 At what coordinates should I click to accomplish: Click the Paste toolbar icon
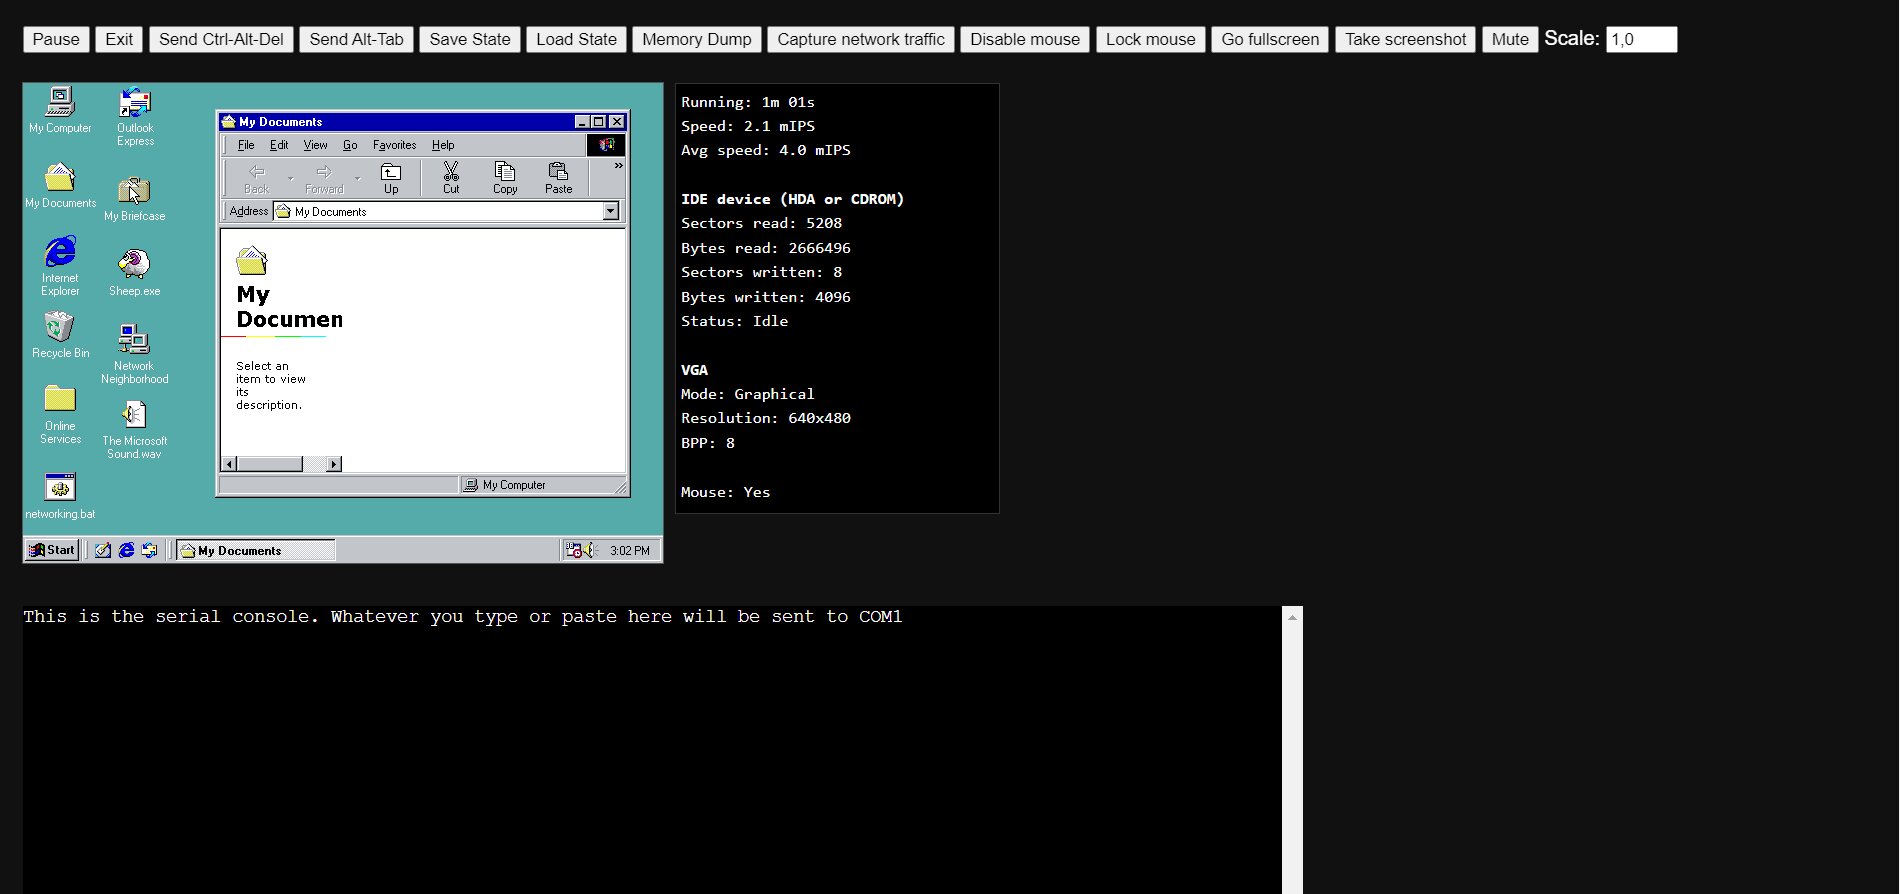(x=559, y=178)
